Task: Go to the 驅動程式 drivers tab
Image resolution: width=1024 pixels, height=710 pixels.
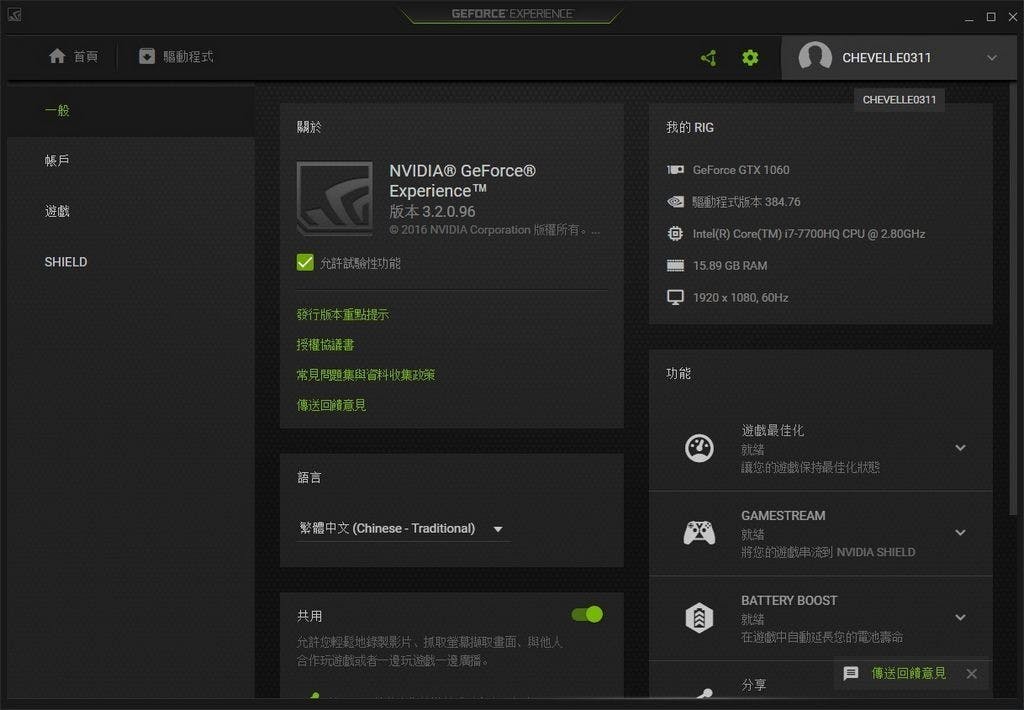Action: tap(176, 57)
